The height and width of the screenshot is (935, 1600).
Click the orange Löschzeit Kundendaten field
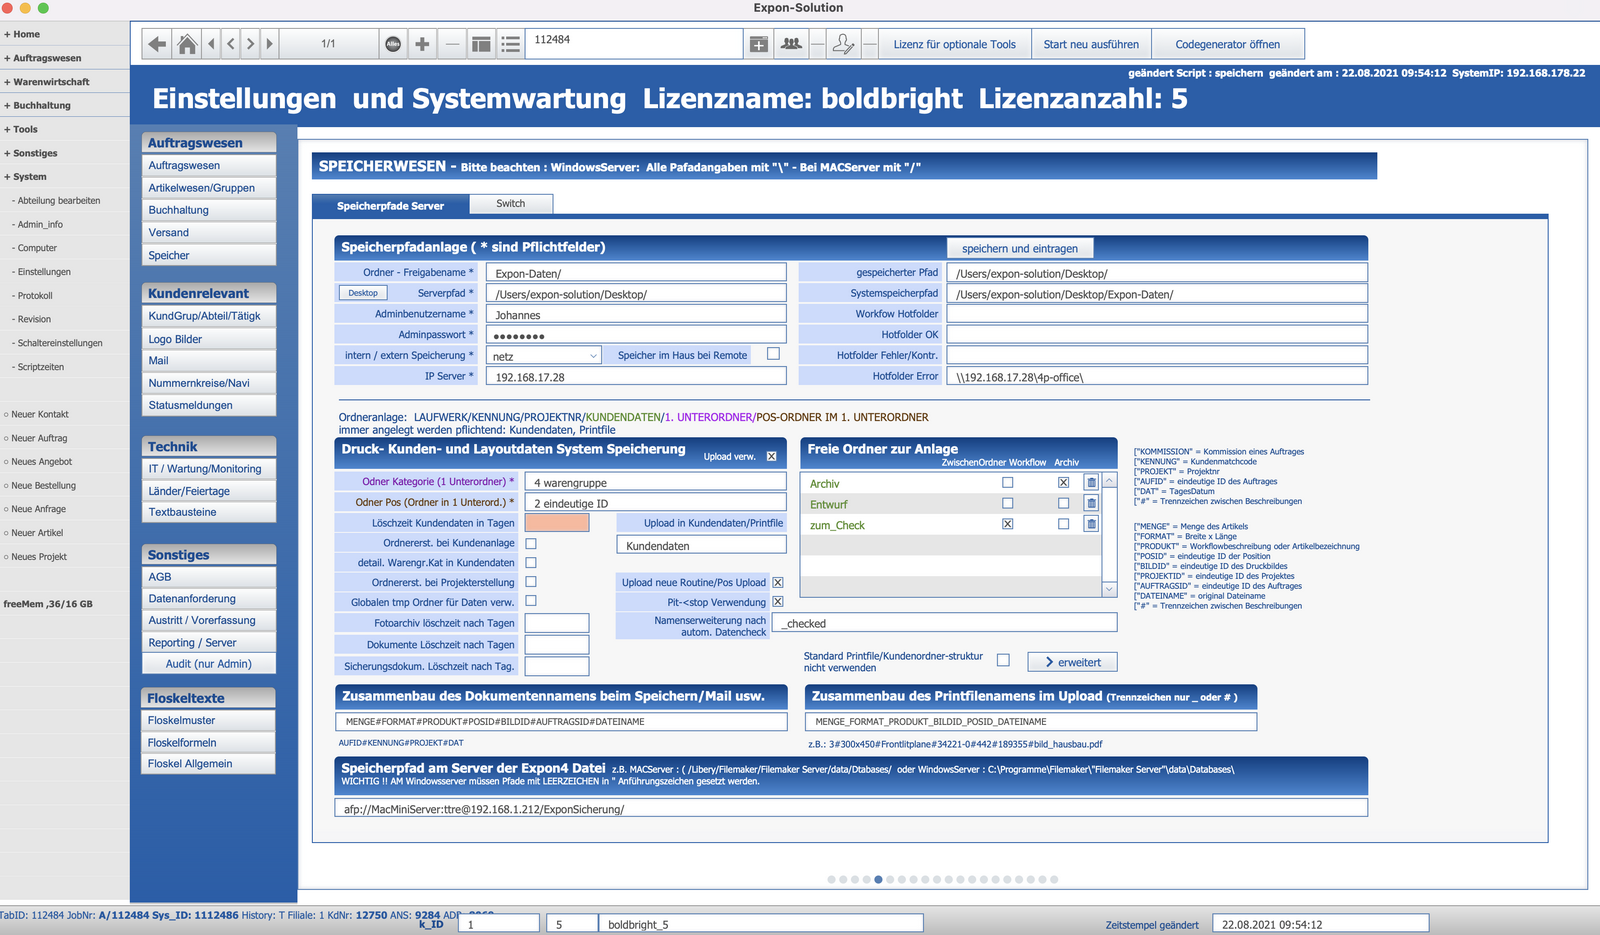557,523
